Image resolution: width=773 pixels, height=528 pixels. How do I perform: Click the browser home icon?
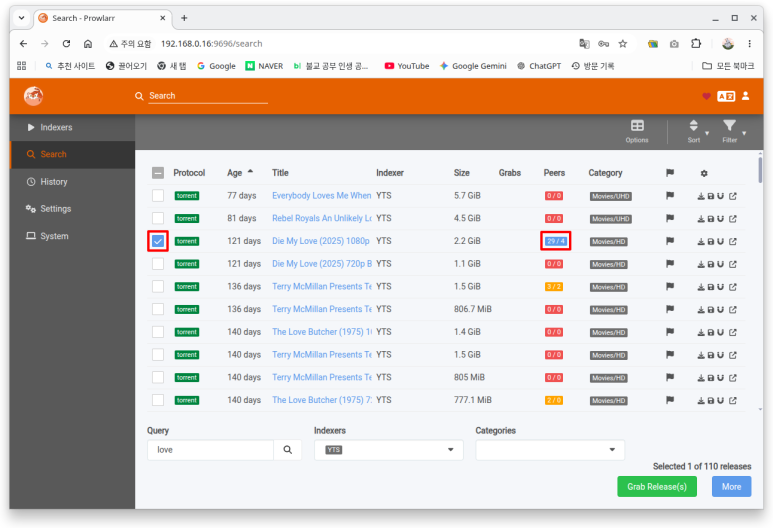[88, 44]
